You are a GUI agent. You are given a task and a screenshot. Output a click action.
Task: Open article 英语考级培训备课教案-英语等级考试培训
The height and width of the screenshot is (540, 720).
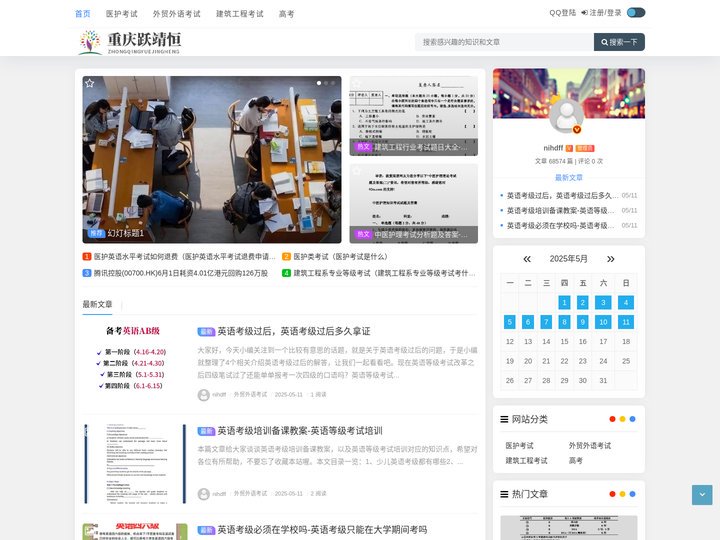point(299,431)
